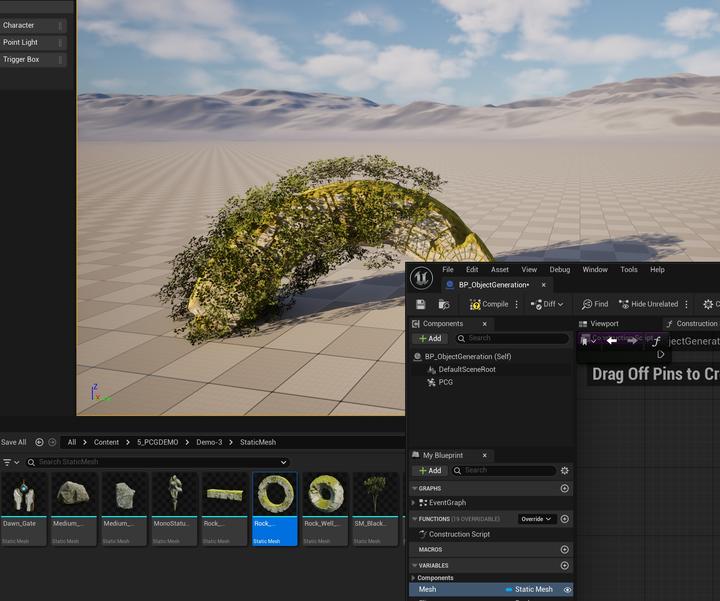Add a new macro with plus icon
720x601 pixels.
click(x=565, y=549)
